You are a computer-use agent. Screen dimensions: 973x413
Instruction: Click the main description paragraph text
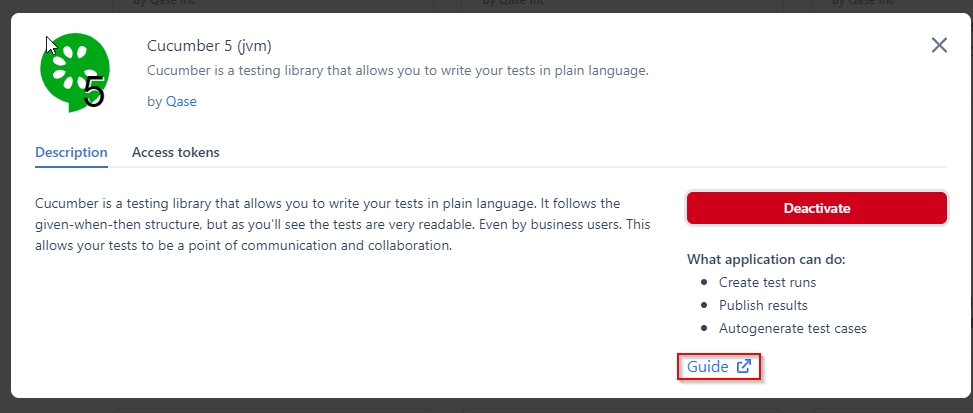342,224
